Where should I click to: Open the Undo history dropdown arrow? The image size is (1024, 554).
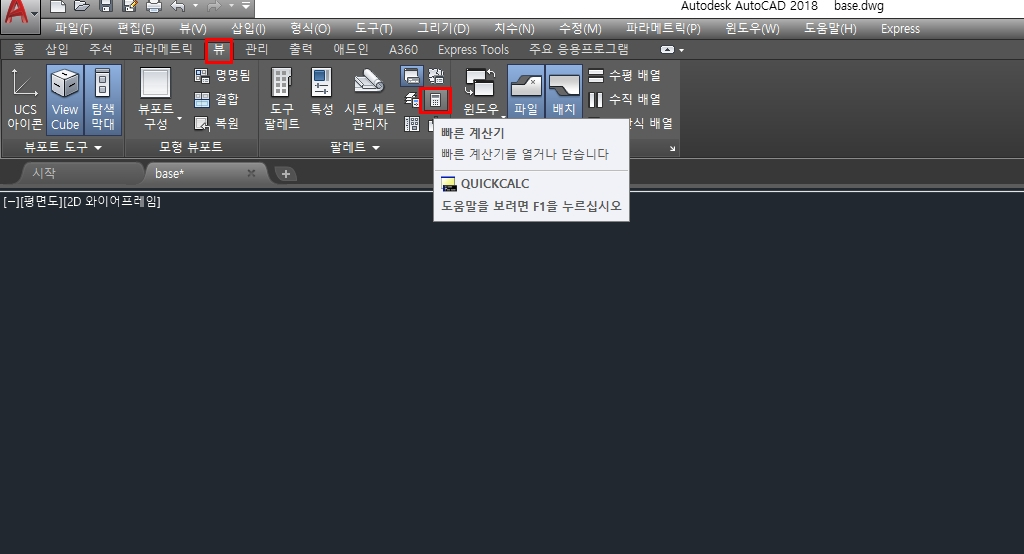(x=195, y=7)
